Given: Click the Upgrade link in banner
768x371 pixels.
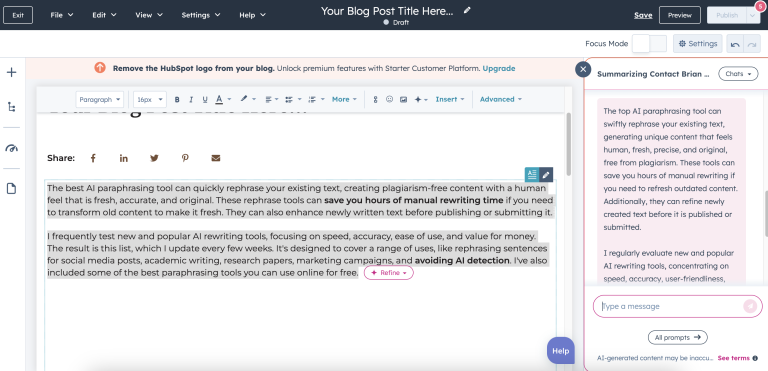Looking at the screenshot, I should click(x=499, y=69).
